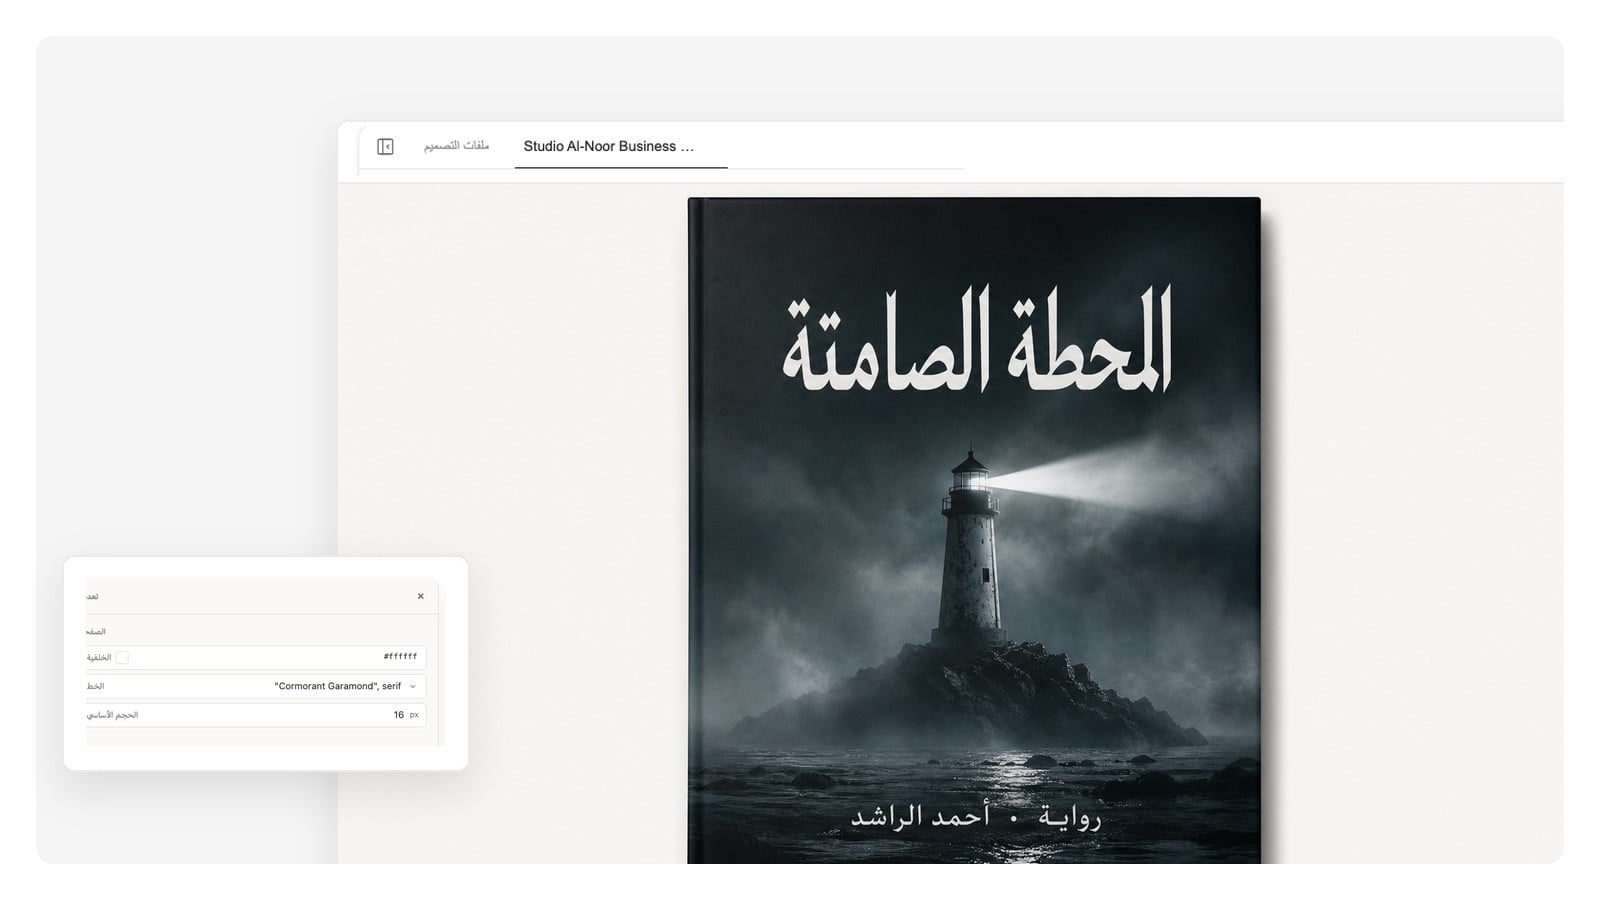Click the الحجم الأساسي size label
The image size is (1600, 900).
click(112, 715)
